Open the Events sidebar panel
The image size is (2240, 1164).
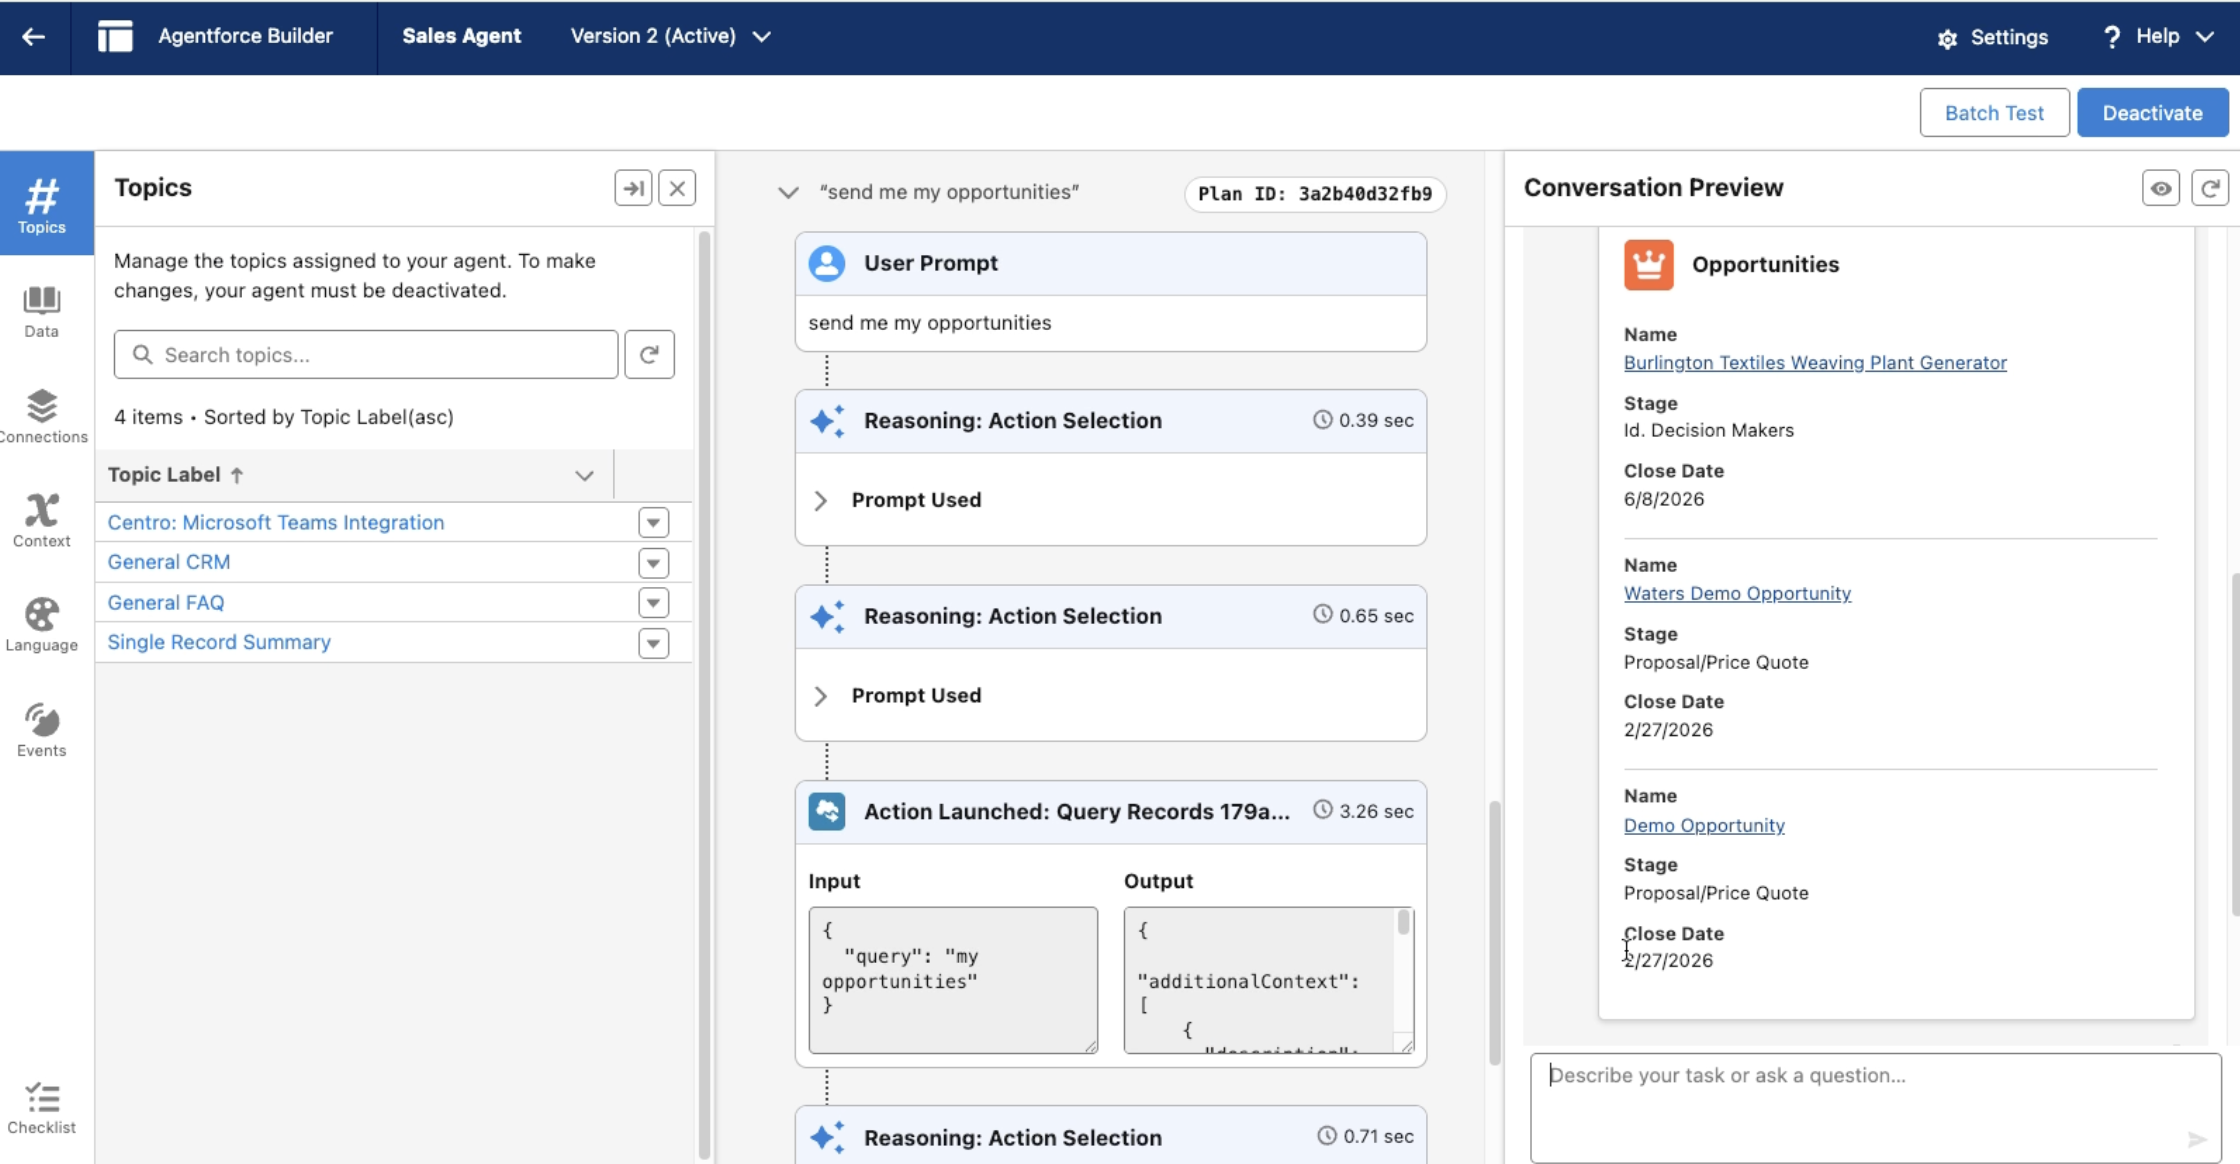pyautogui.click(x=42, y=729)
